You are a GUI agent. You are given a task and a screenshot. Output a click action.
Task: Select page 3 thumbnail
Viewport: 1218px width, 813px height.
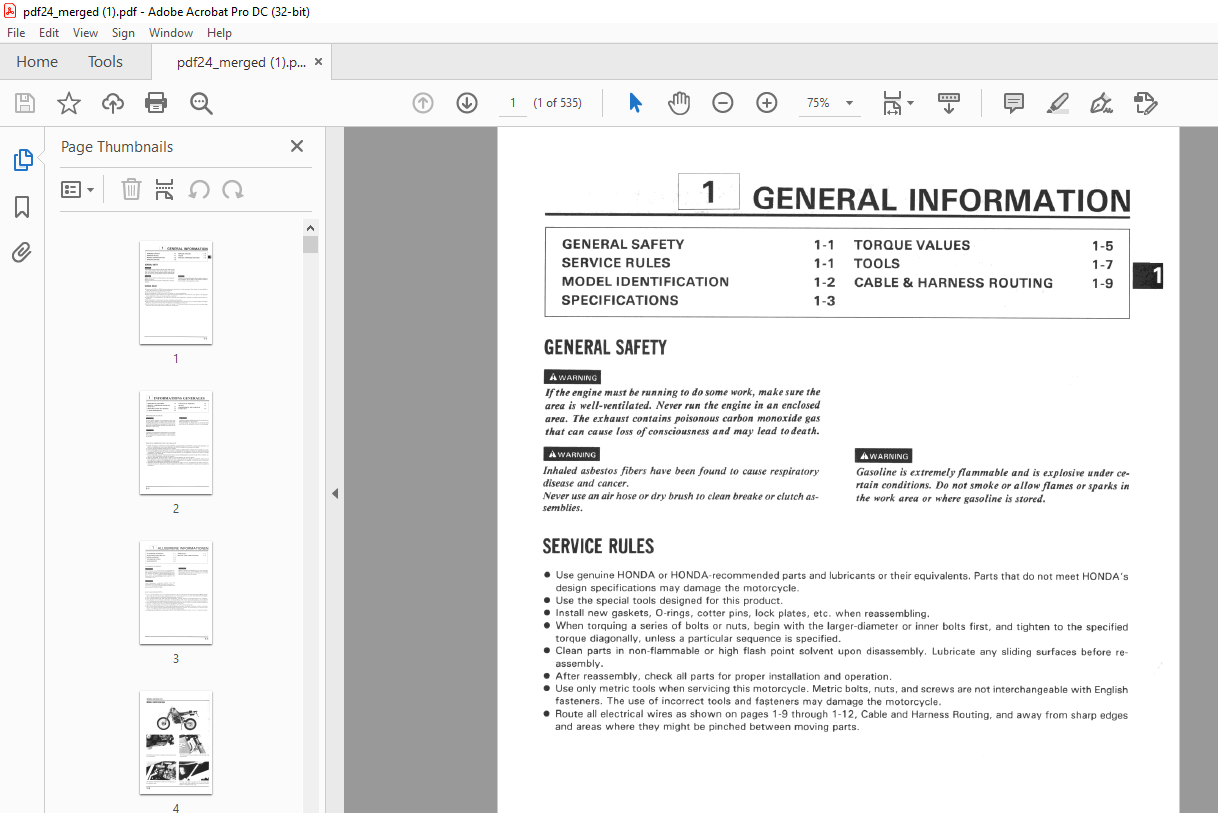coord(176,593)
